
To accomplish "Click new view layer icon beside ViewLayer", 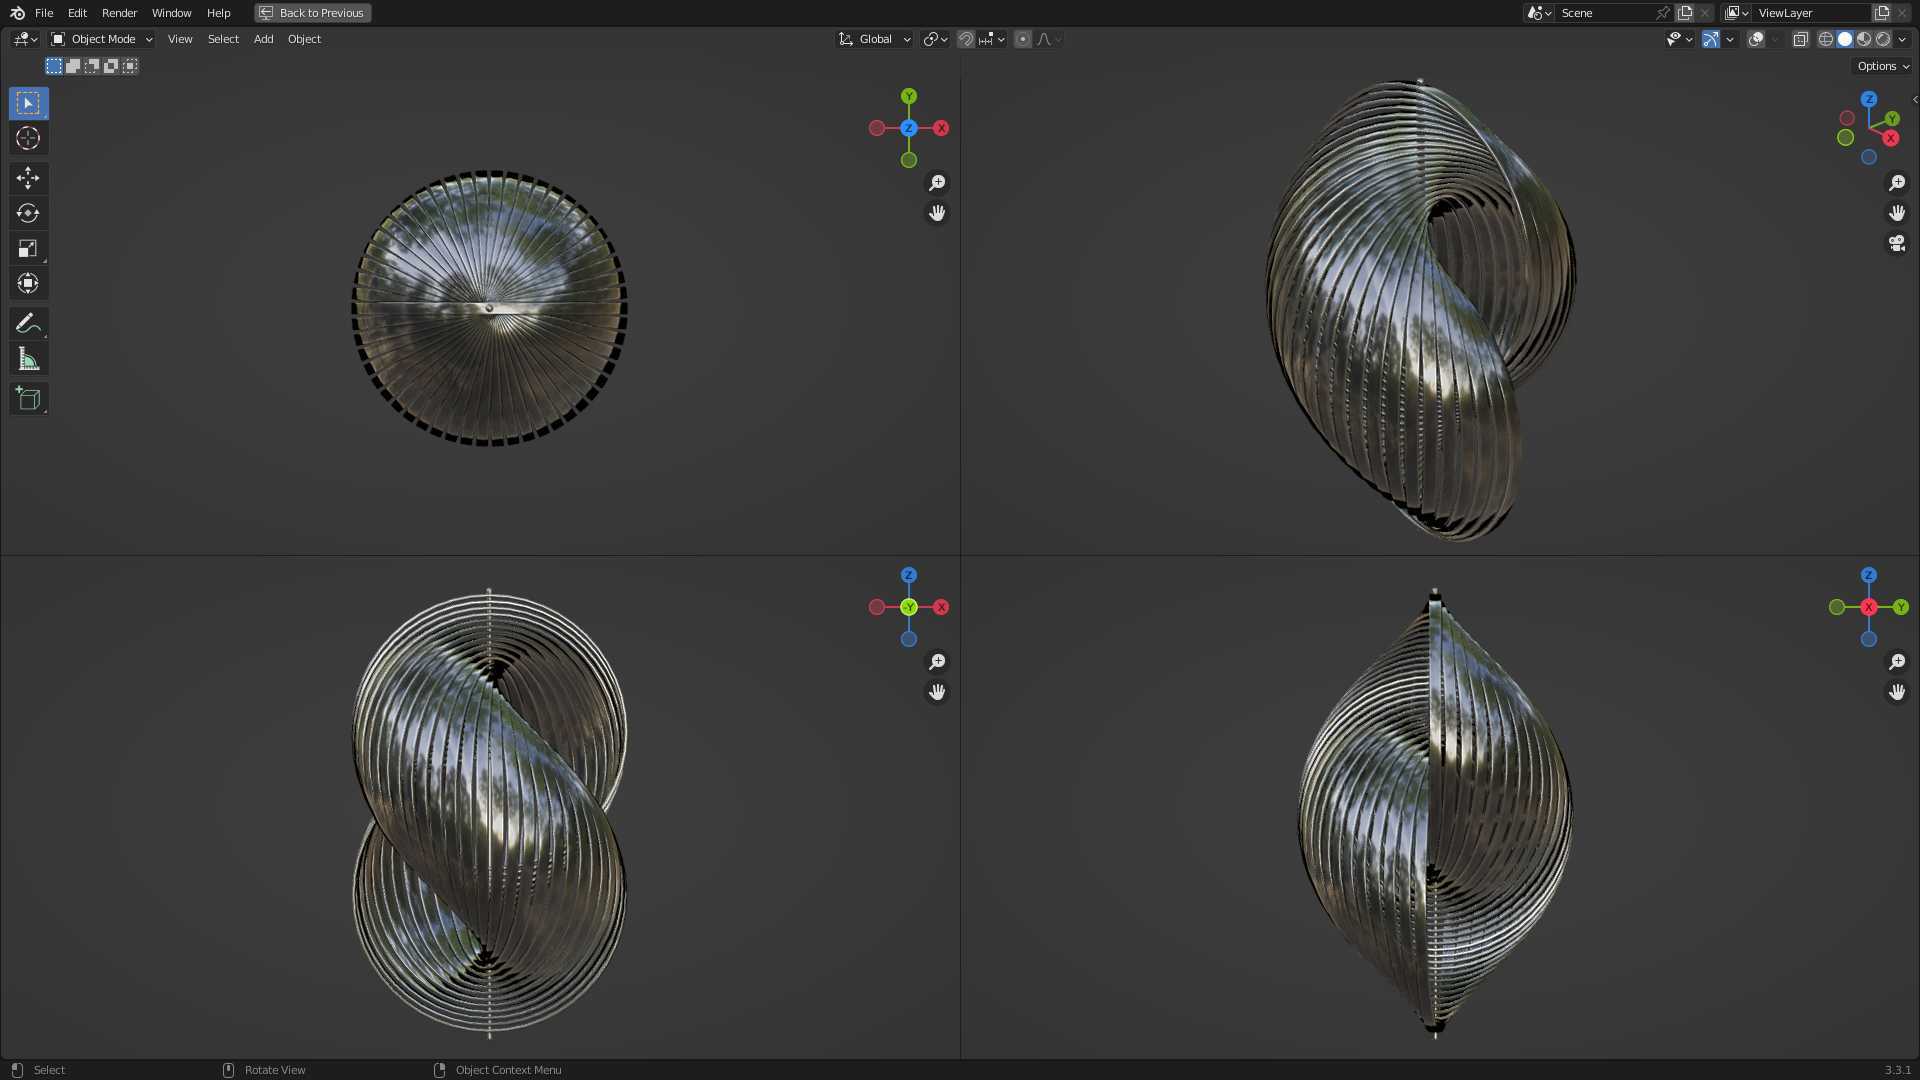I will (1882, 13).
